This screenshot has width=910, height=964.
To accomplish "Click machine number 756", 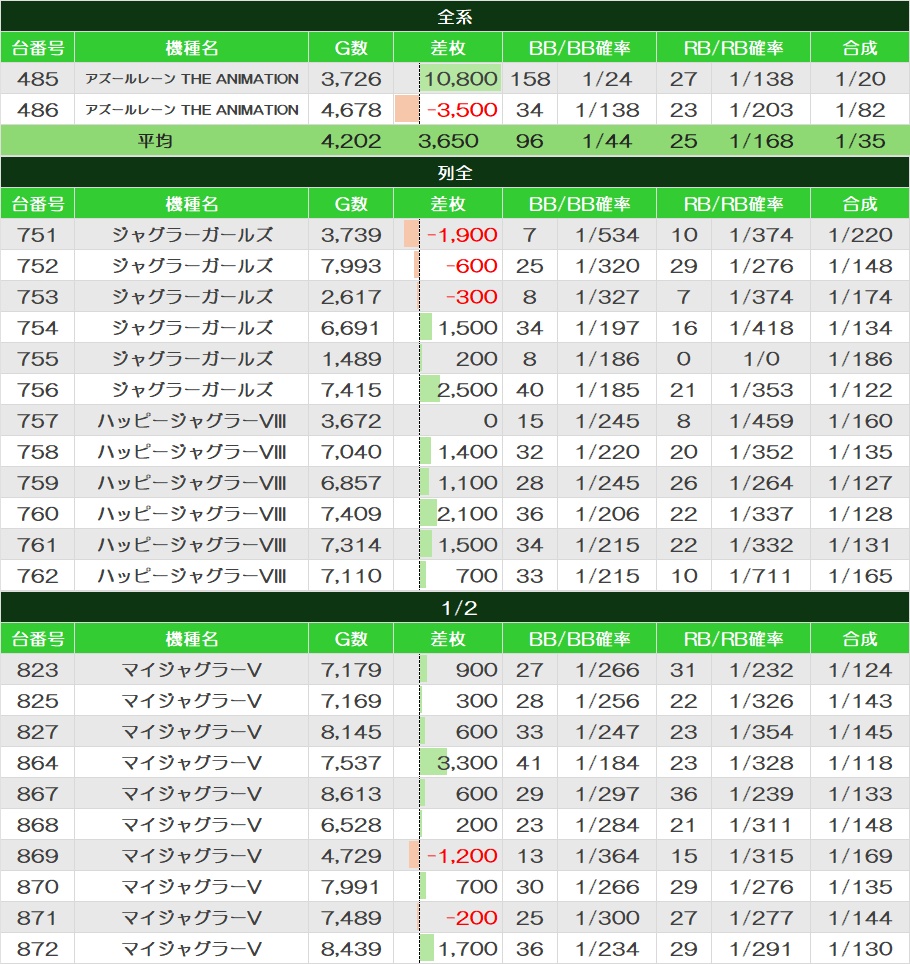I will pyautogui.click(x=38, y=390).
